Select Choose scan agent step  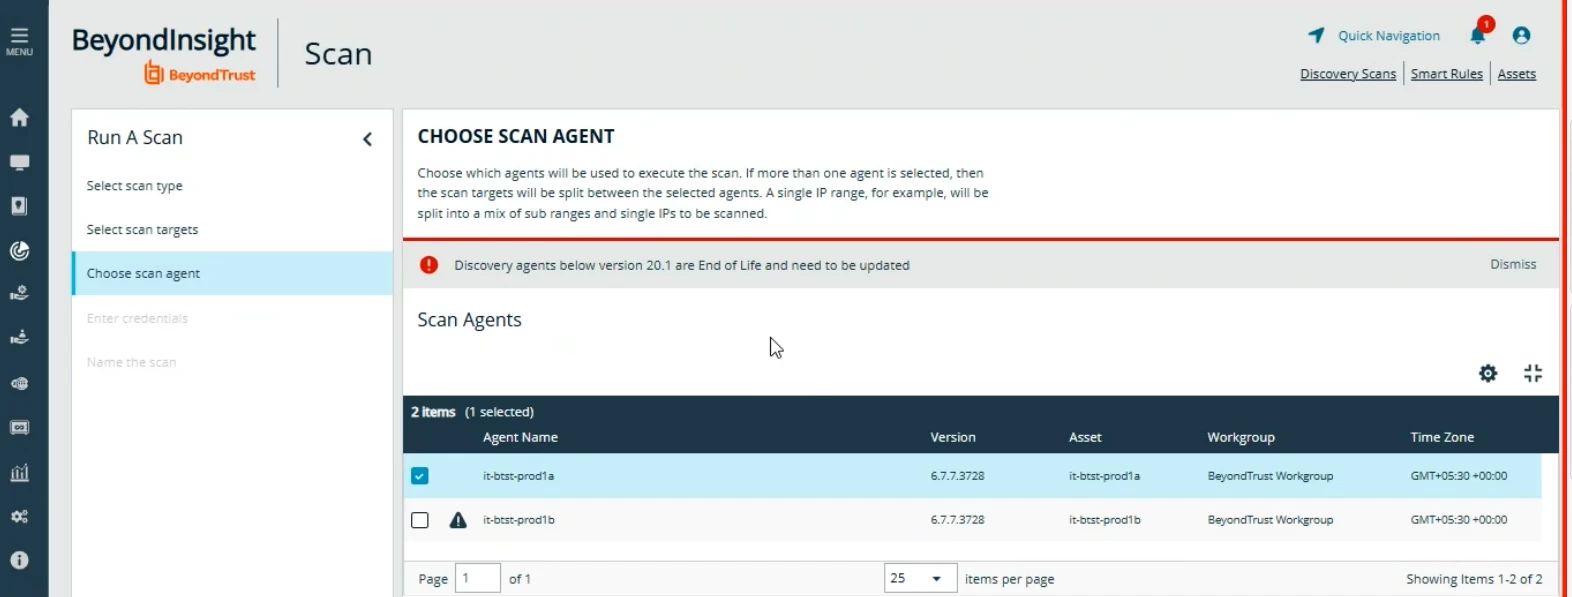coord(232,273)
